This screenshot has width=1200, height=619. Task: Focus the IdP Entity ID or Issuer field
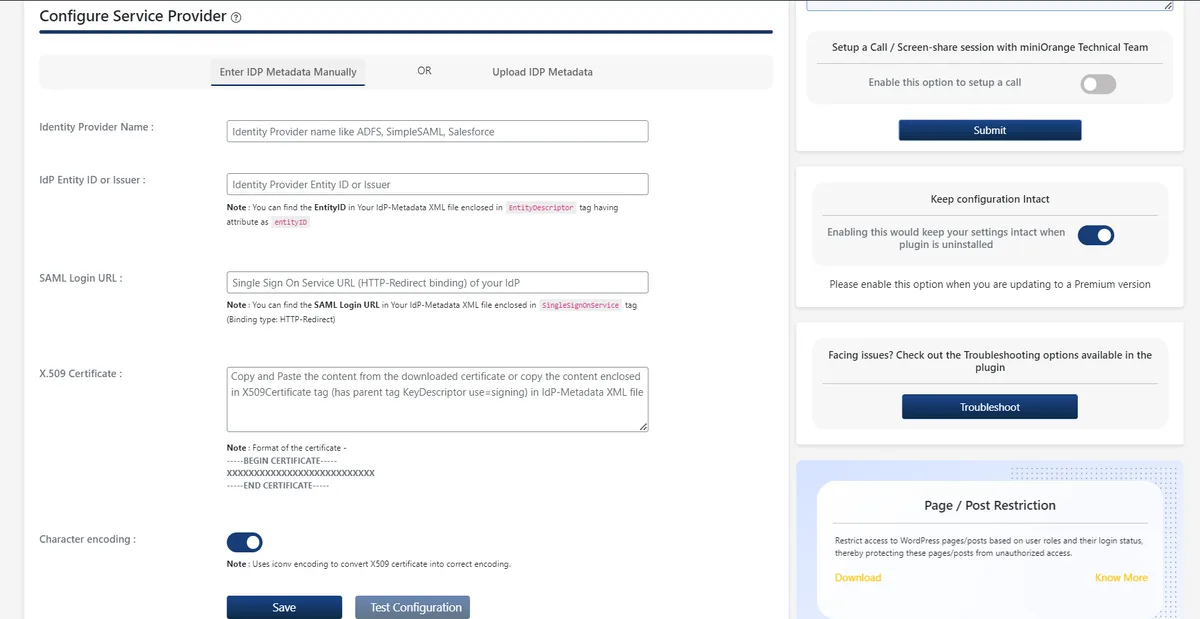(437, 184)
